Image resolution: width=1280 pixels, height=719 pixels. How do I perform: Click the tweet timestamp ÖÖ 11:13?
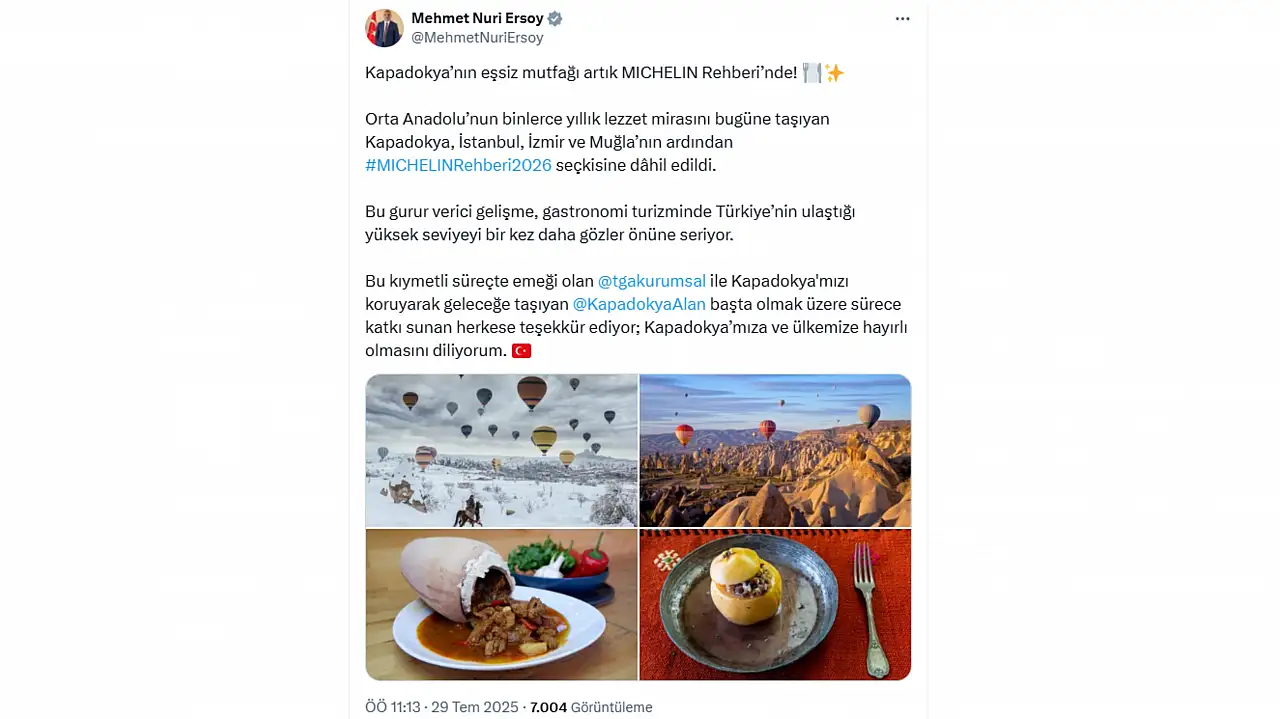394,707
